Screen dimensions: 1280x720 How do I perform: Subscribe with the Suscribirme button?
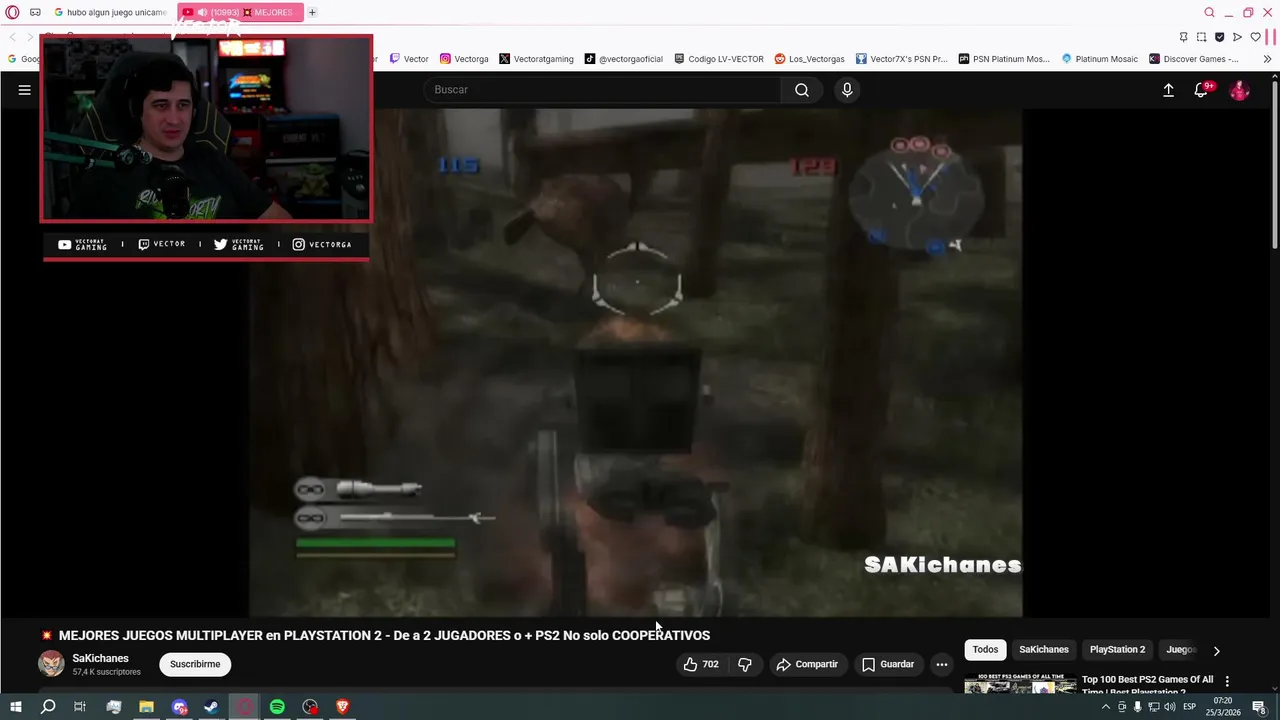coord(195,664)
